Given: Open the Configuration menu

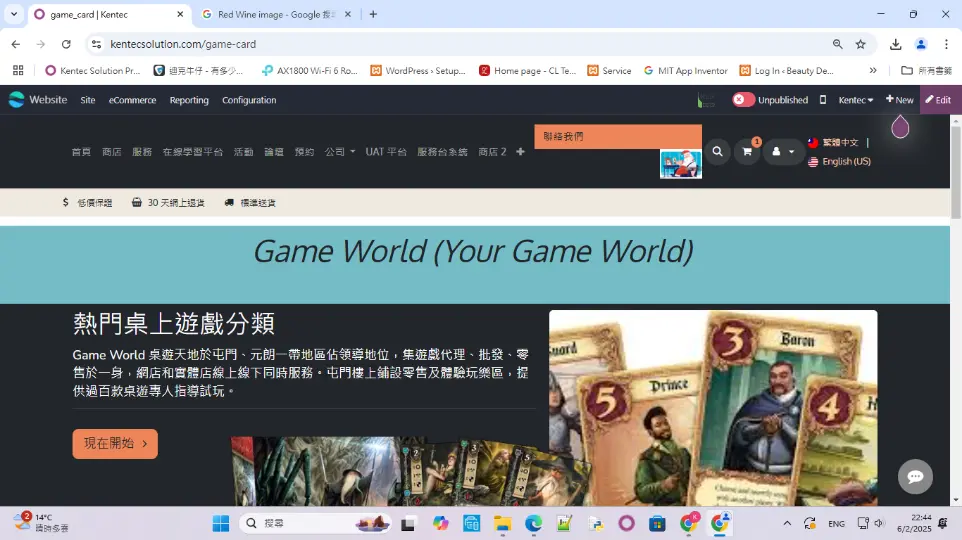Looking at the screenshot, I should coord(249,100).
